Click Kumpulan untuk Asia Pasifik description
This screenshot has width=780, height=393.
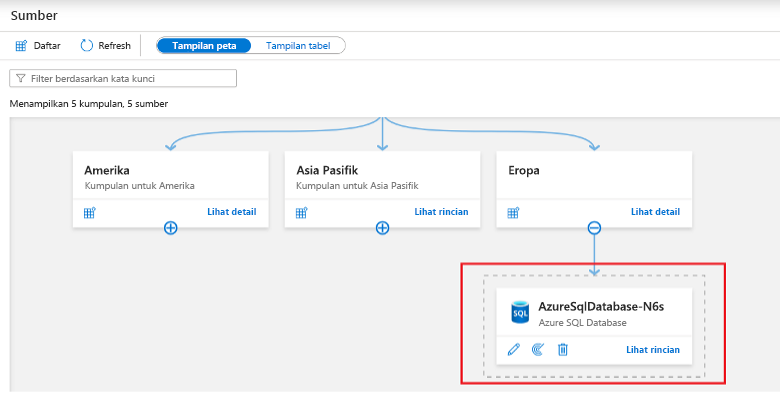coord(357,186)
